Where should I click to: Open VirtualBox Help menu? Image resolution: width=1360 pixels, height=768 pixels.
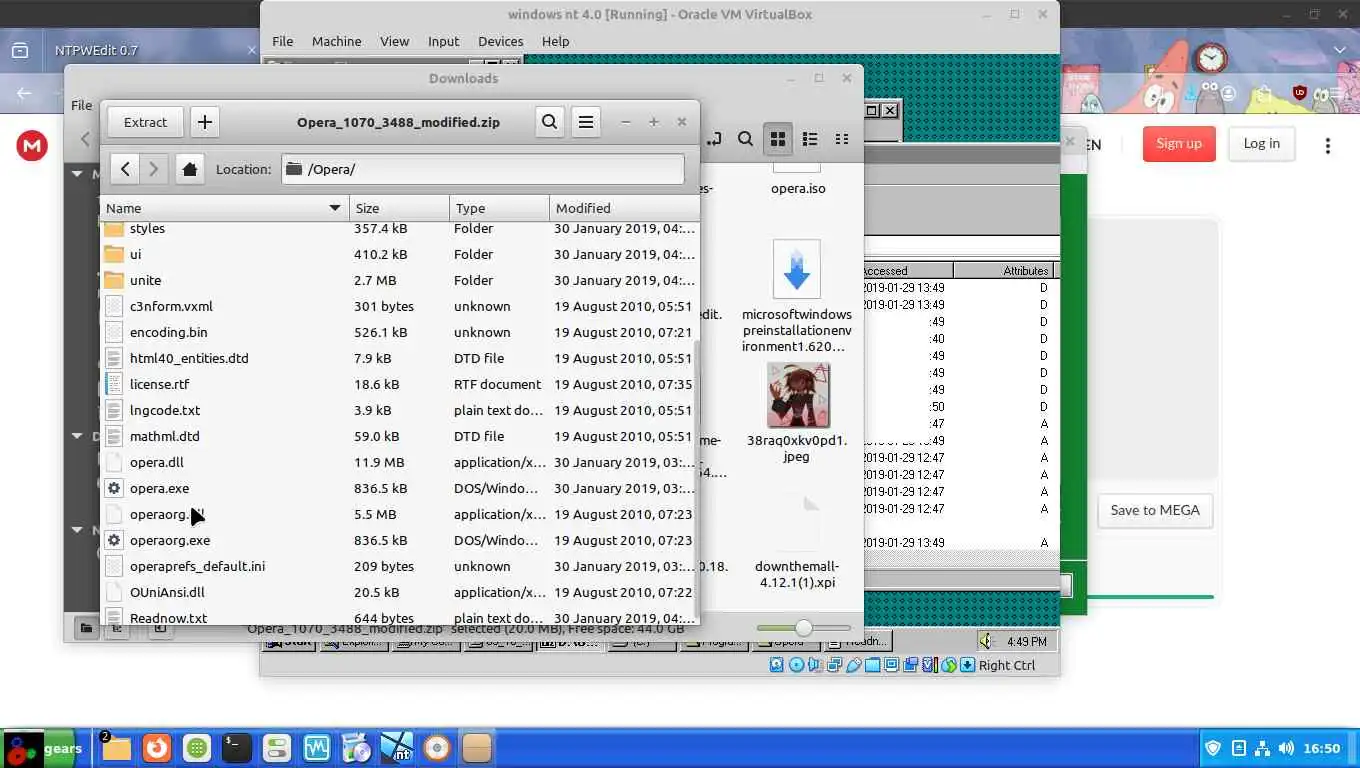pos(555,41)
